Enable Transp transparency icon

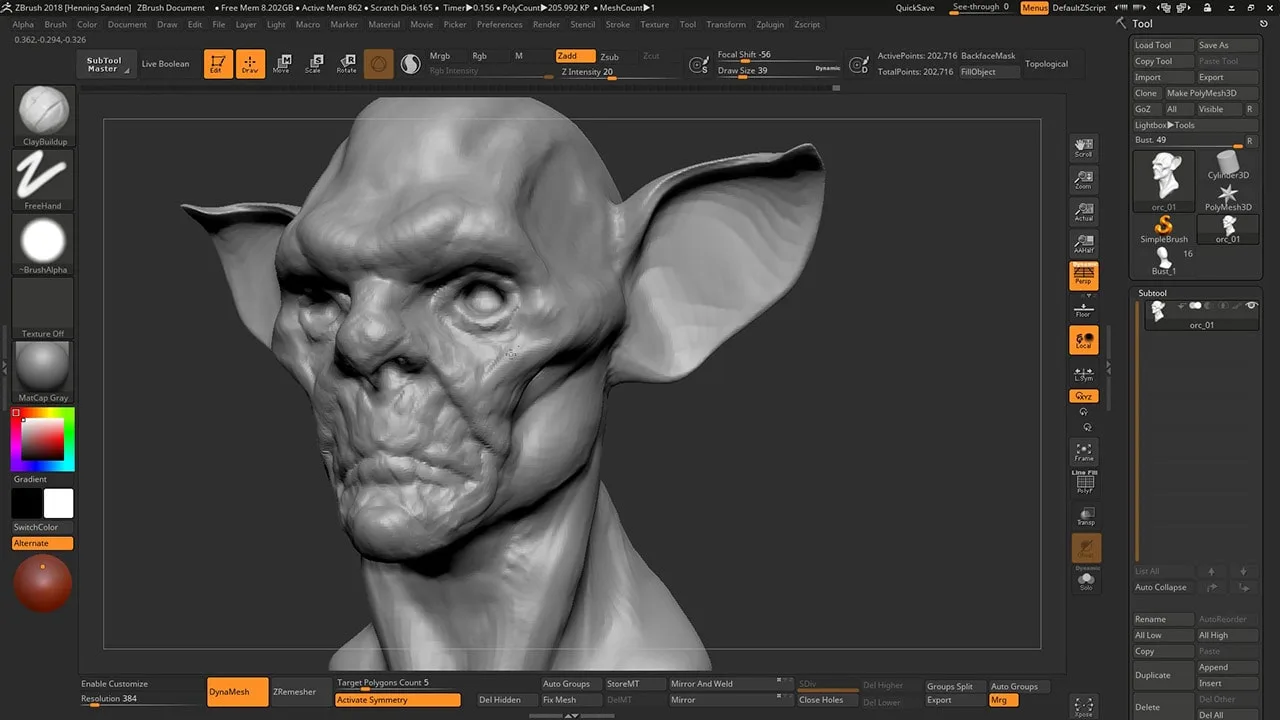tap(1085, 516)
